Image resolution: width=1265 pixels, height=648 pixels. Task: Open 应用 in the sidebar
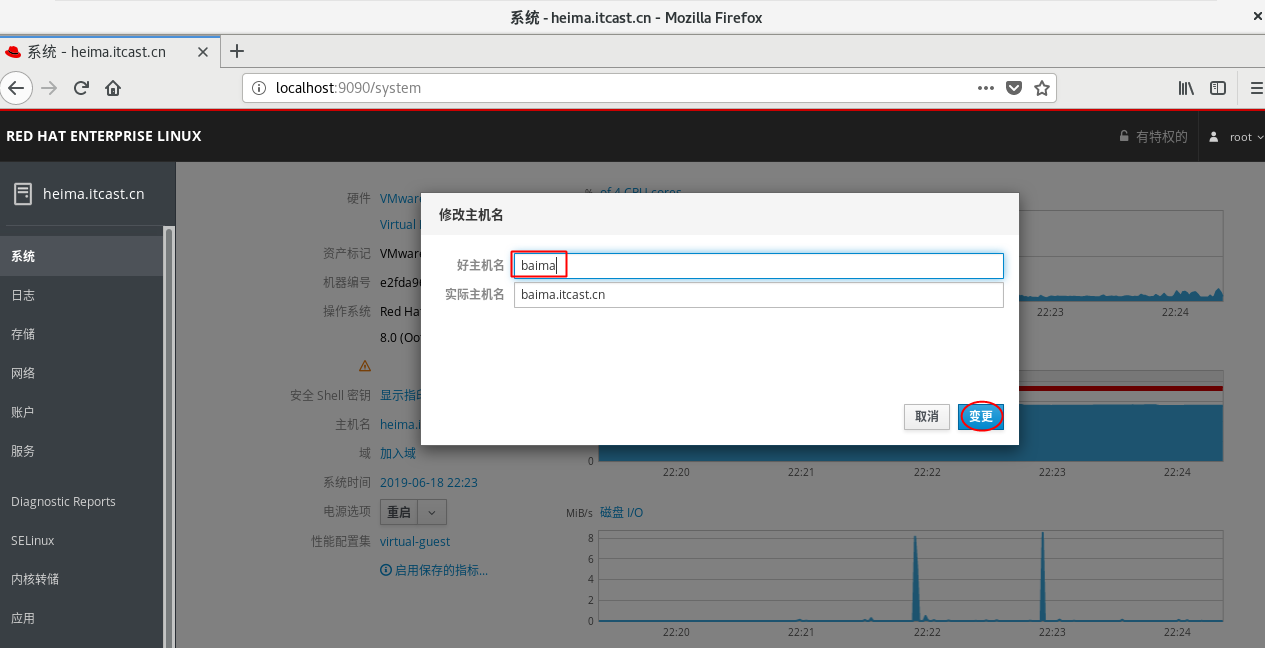tap(82, 619)
